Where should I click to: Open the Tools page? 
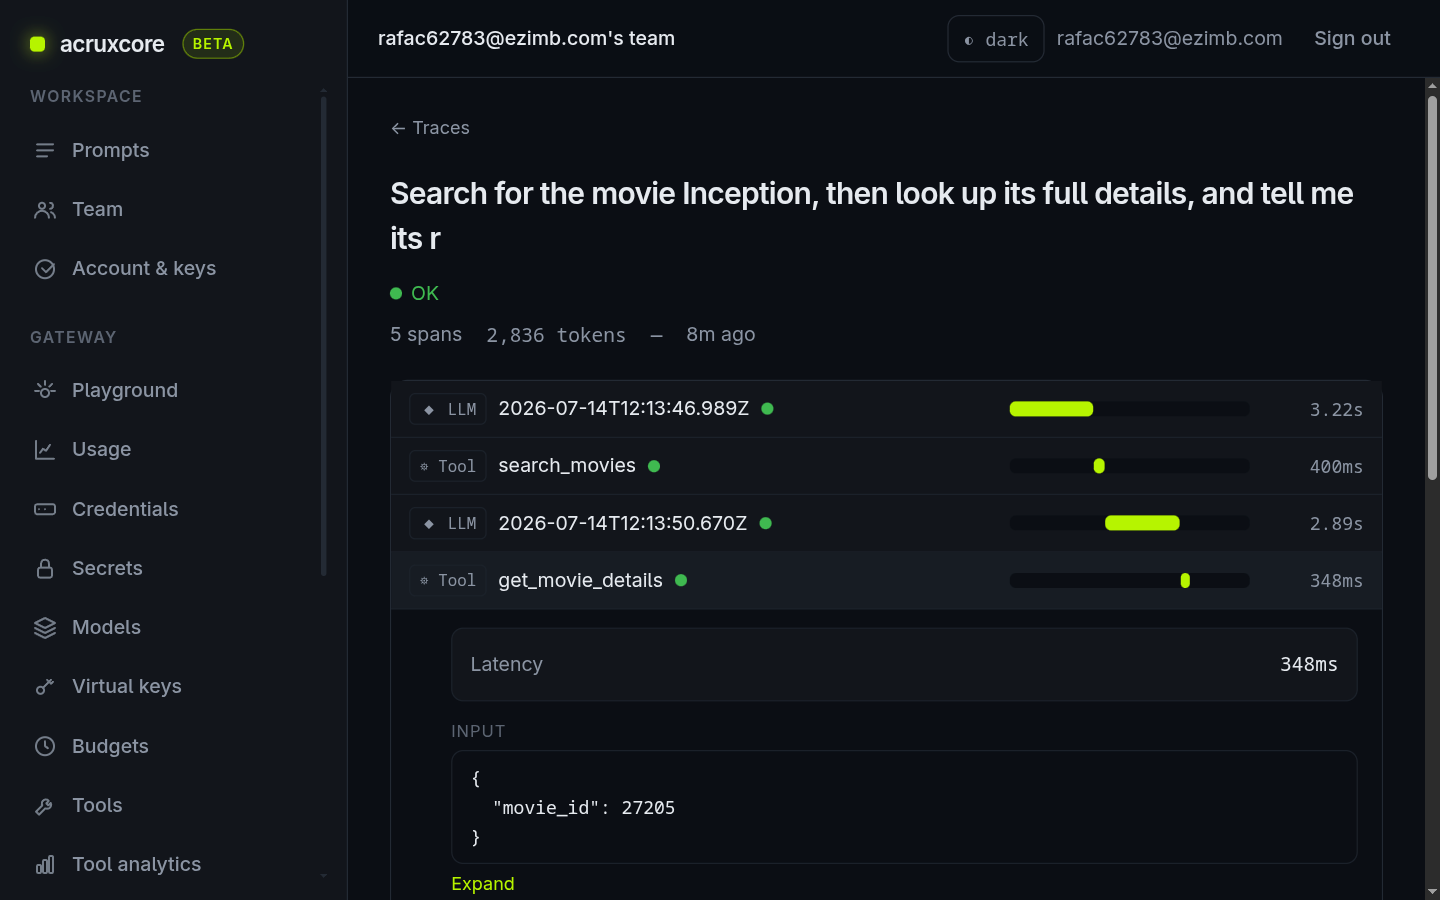pos(97,805)
